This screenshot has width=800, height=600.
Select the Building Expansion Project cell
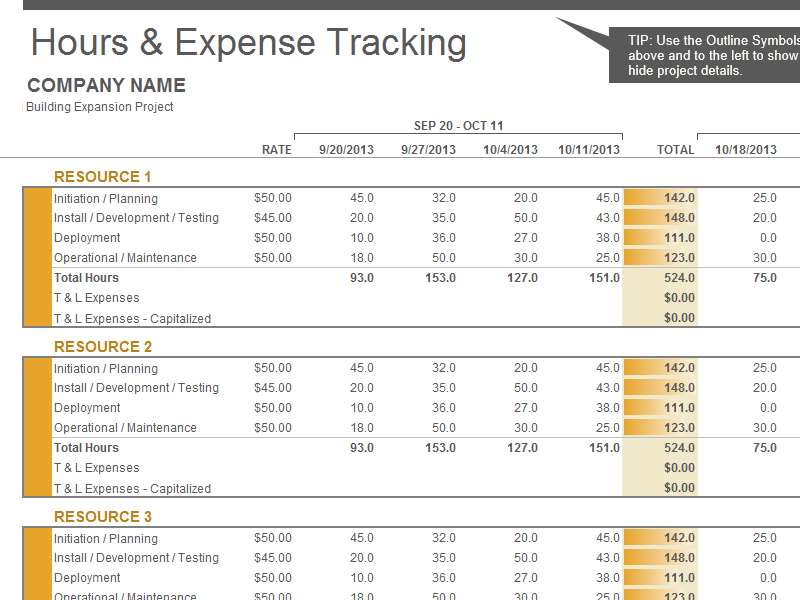coord(100,107)
